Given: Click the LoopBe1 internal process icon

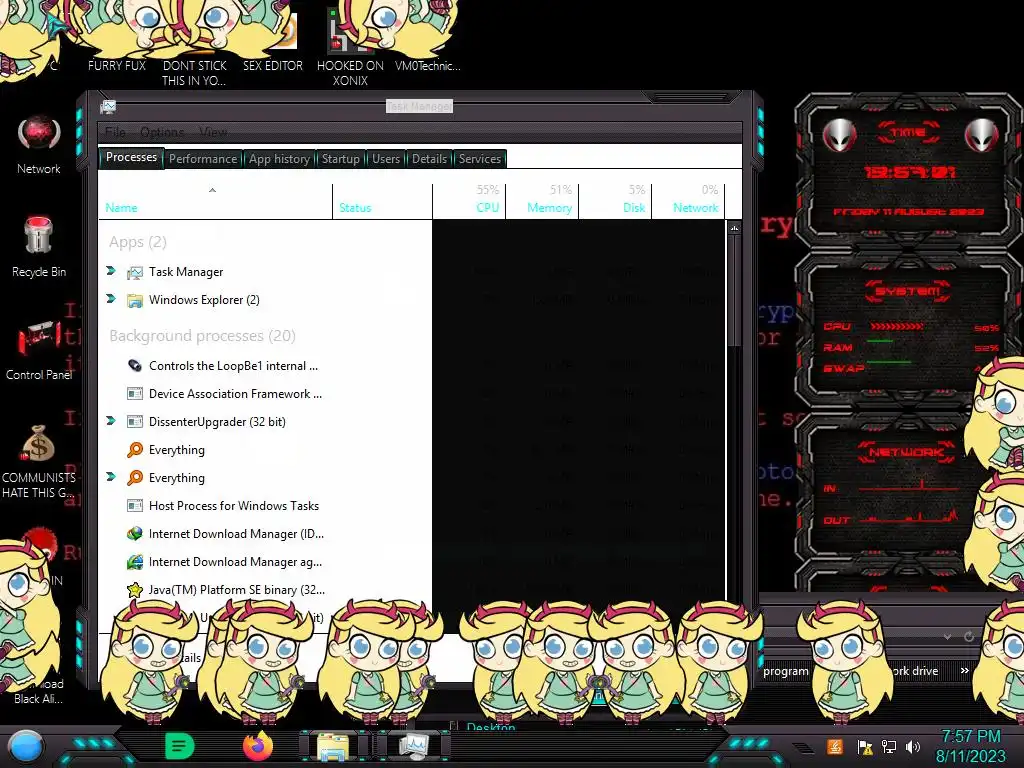Looking at the screenshot, I should tap(135, 366).
